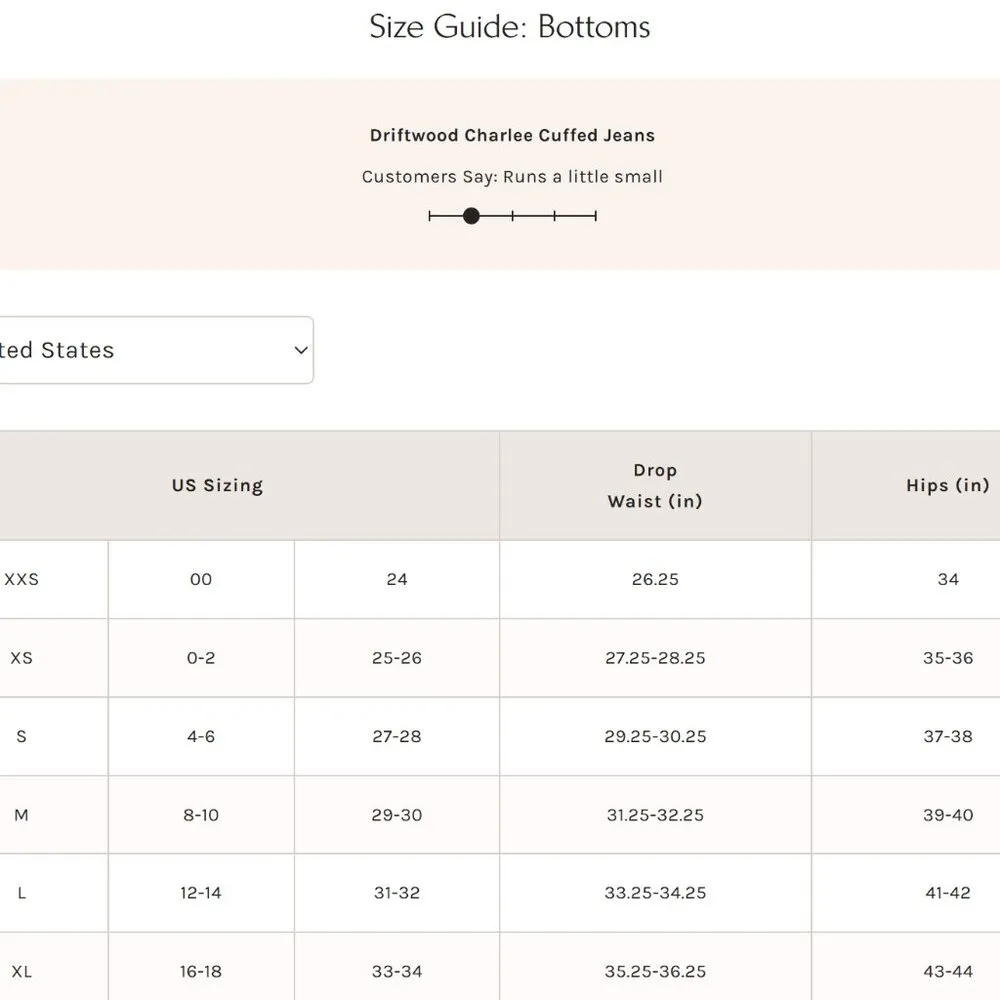Viewport: 1000px width, 1000px height.
Task: Click the dropdown chevron arrow
Action: [x=300, y=350]
